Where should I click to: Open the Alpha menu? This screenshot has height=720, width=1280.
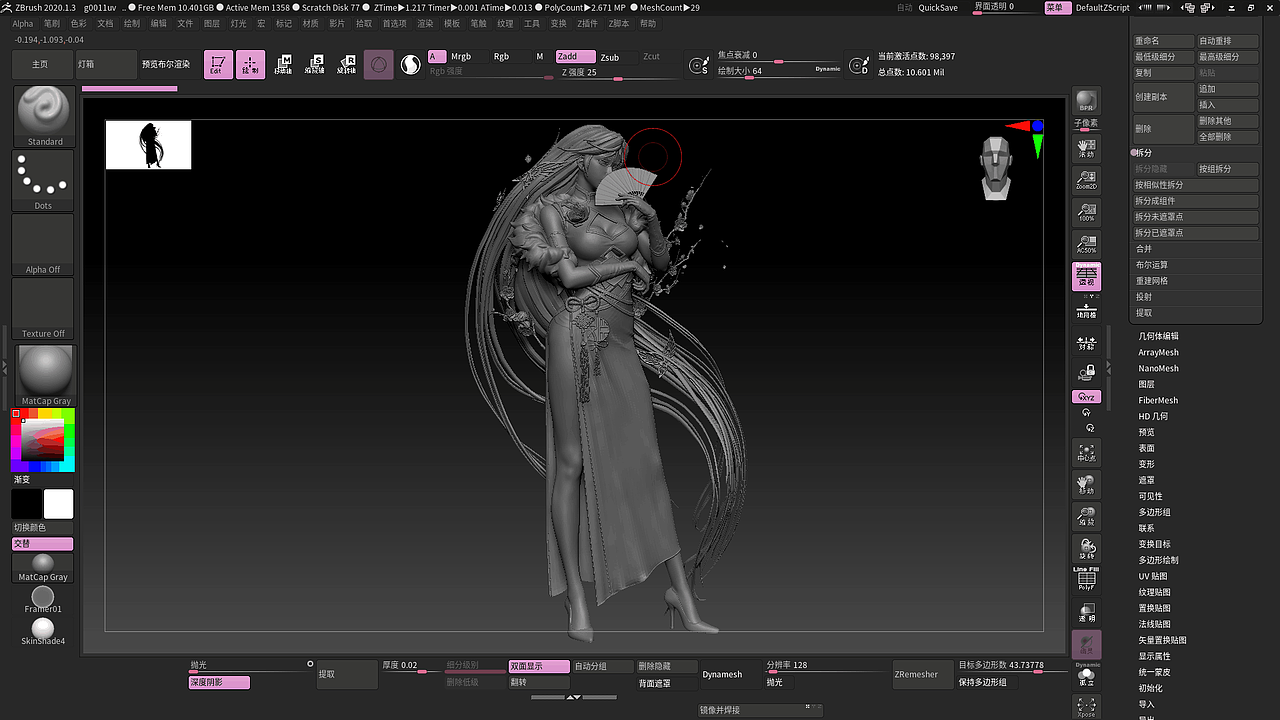pos(22,23)
